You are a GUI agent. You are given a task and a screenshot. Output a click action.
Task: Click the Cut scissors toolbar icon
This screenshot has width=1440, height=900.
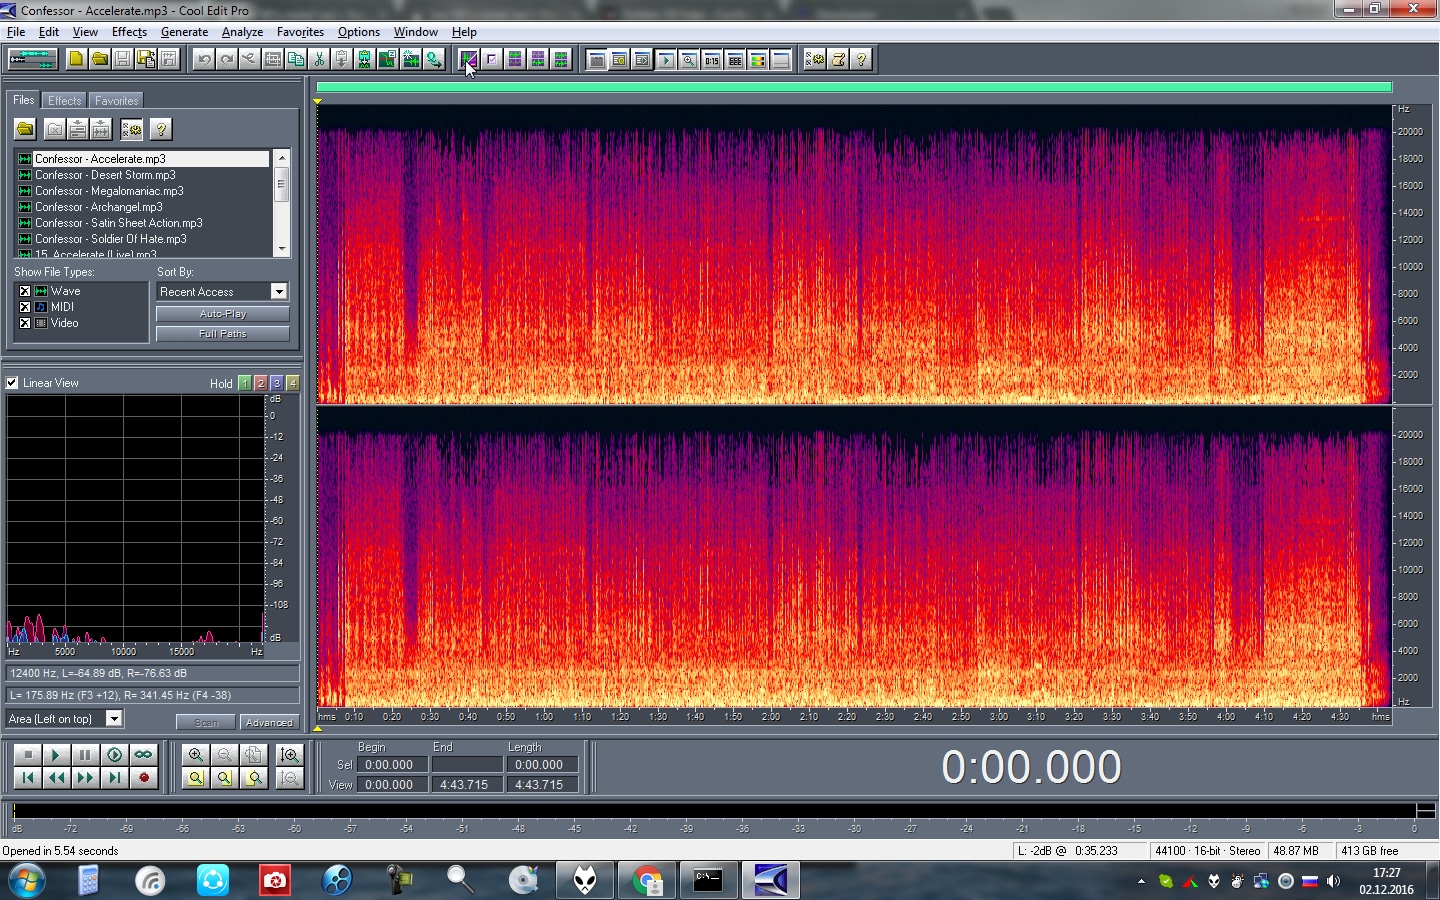tap(319, 59)
